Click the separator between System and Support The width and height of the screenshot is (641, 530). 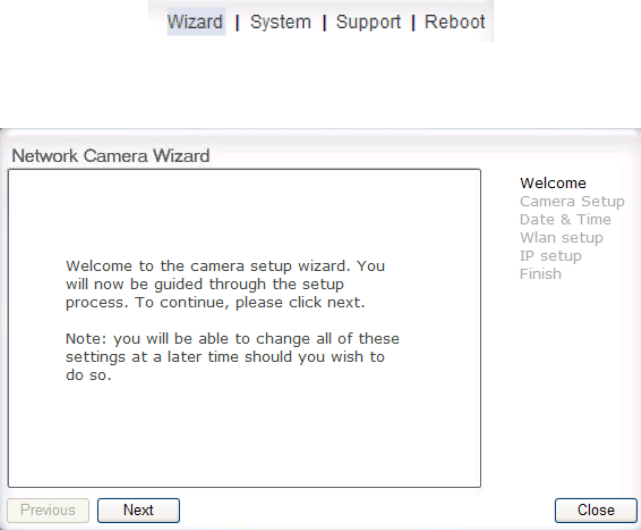pyautogui.click(x=324, y=22)
